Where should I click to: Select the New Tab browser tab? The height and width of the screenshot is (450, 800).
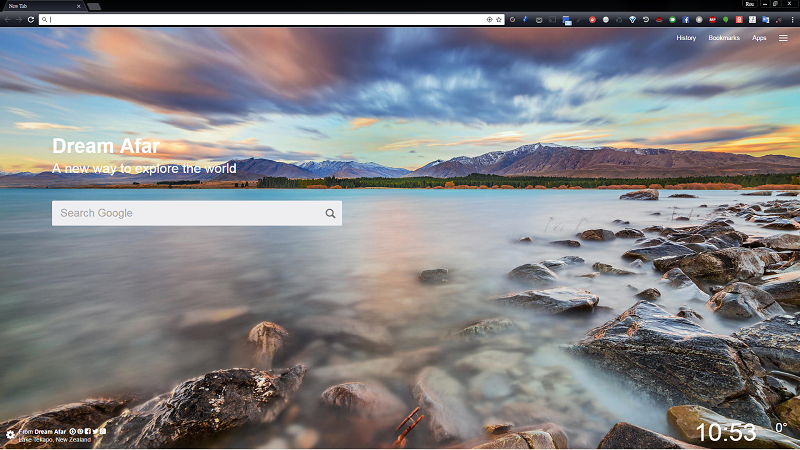tap(40, 6)
